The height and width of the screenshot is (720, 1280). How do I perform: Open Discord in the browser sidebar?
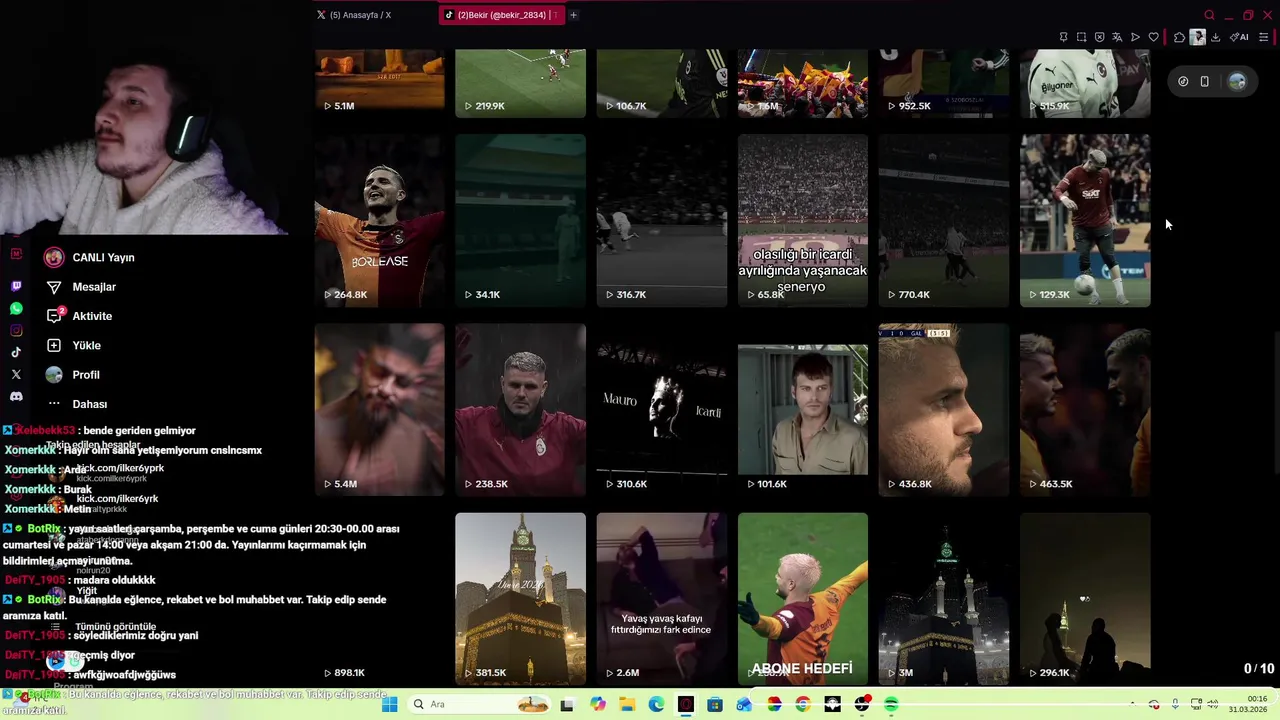click(x=16, y=397)
